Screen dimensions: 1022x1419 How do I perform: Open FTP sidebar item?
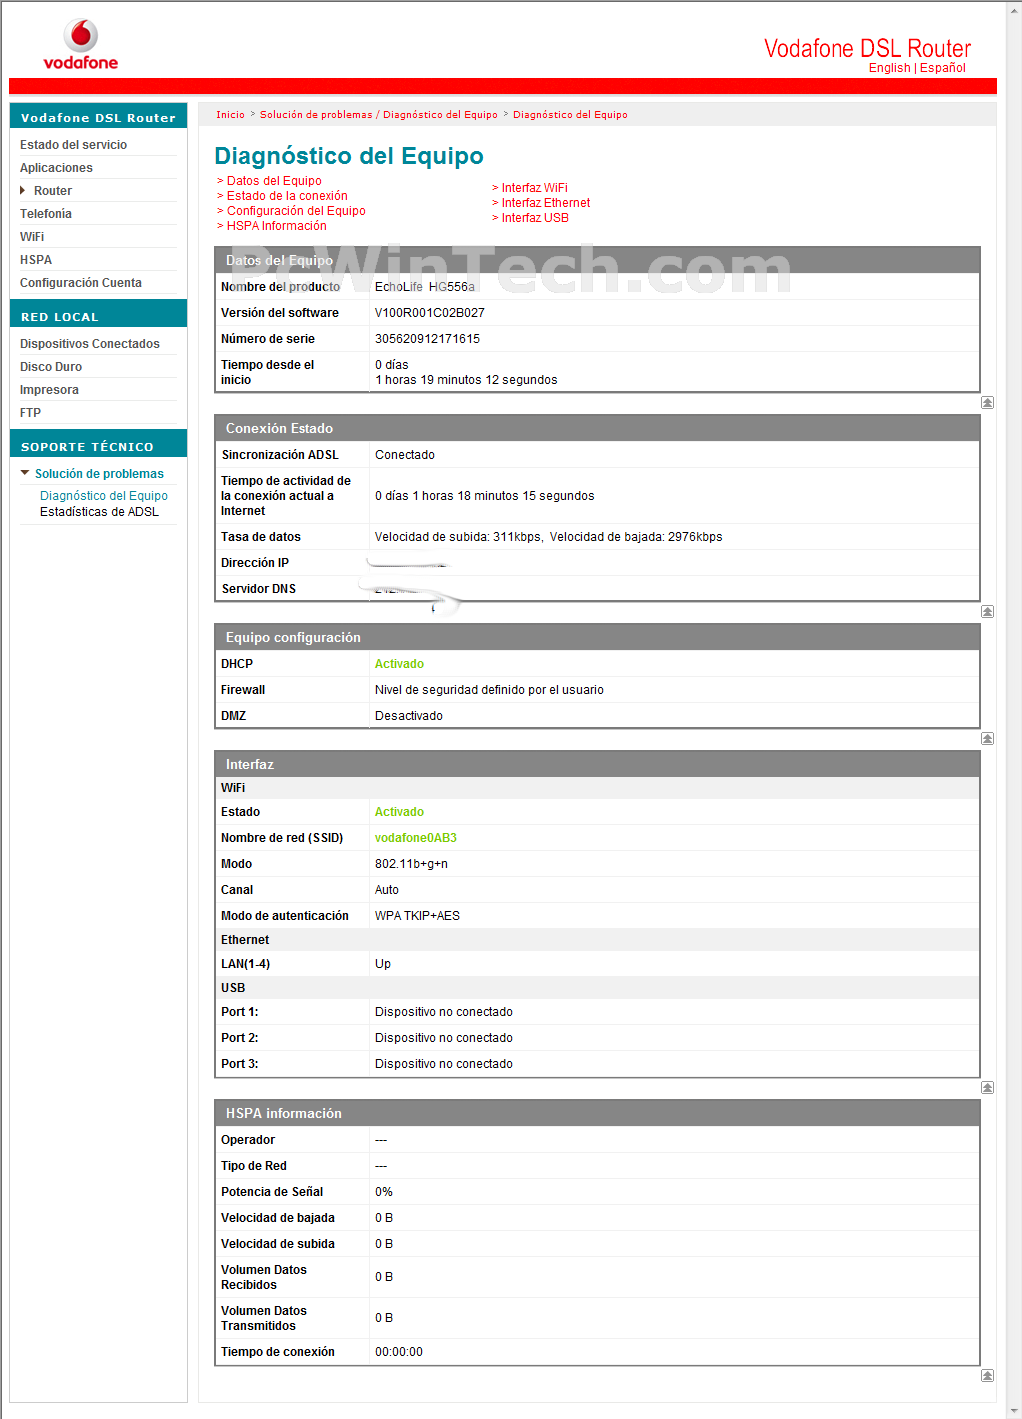pyautogui.click(x=30, y=413)
